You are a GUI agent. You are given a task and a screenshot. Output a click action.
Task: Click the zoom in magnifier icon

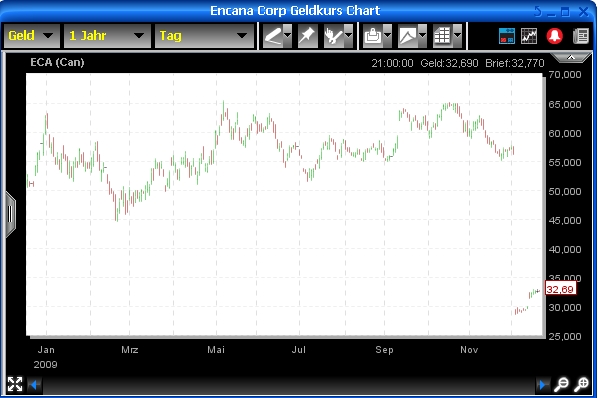tap(582, 384)
